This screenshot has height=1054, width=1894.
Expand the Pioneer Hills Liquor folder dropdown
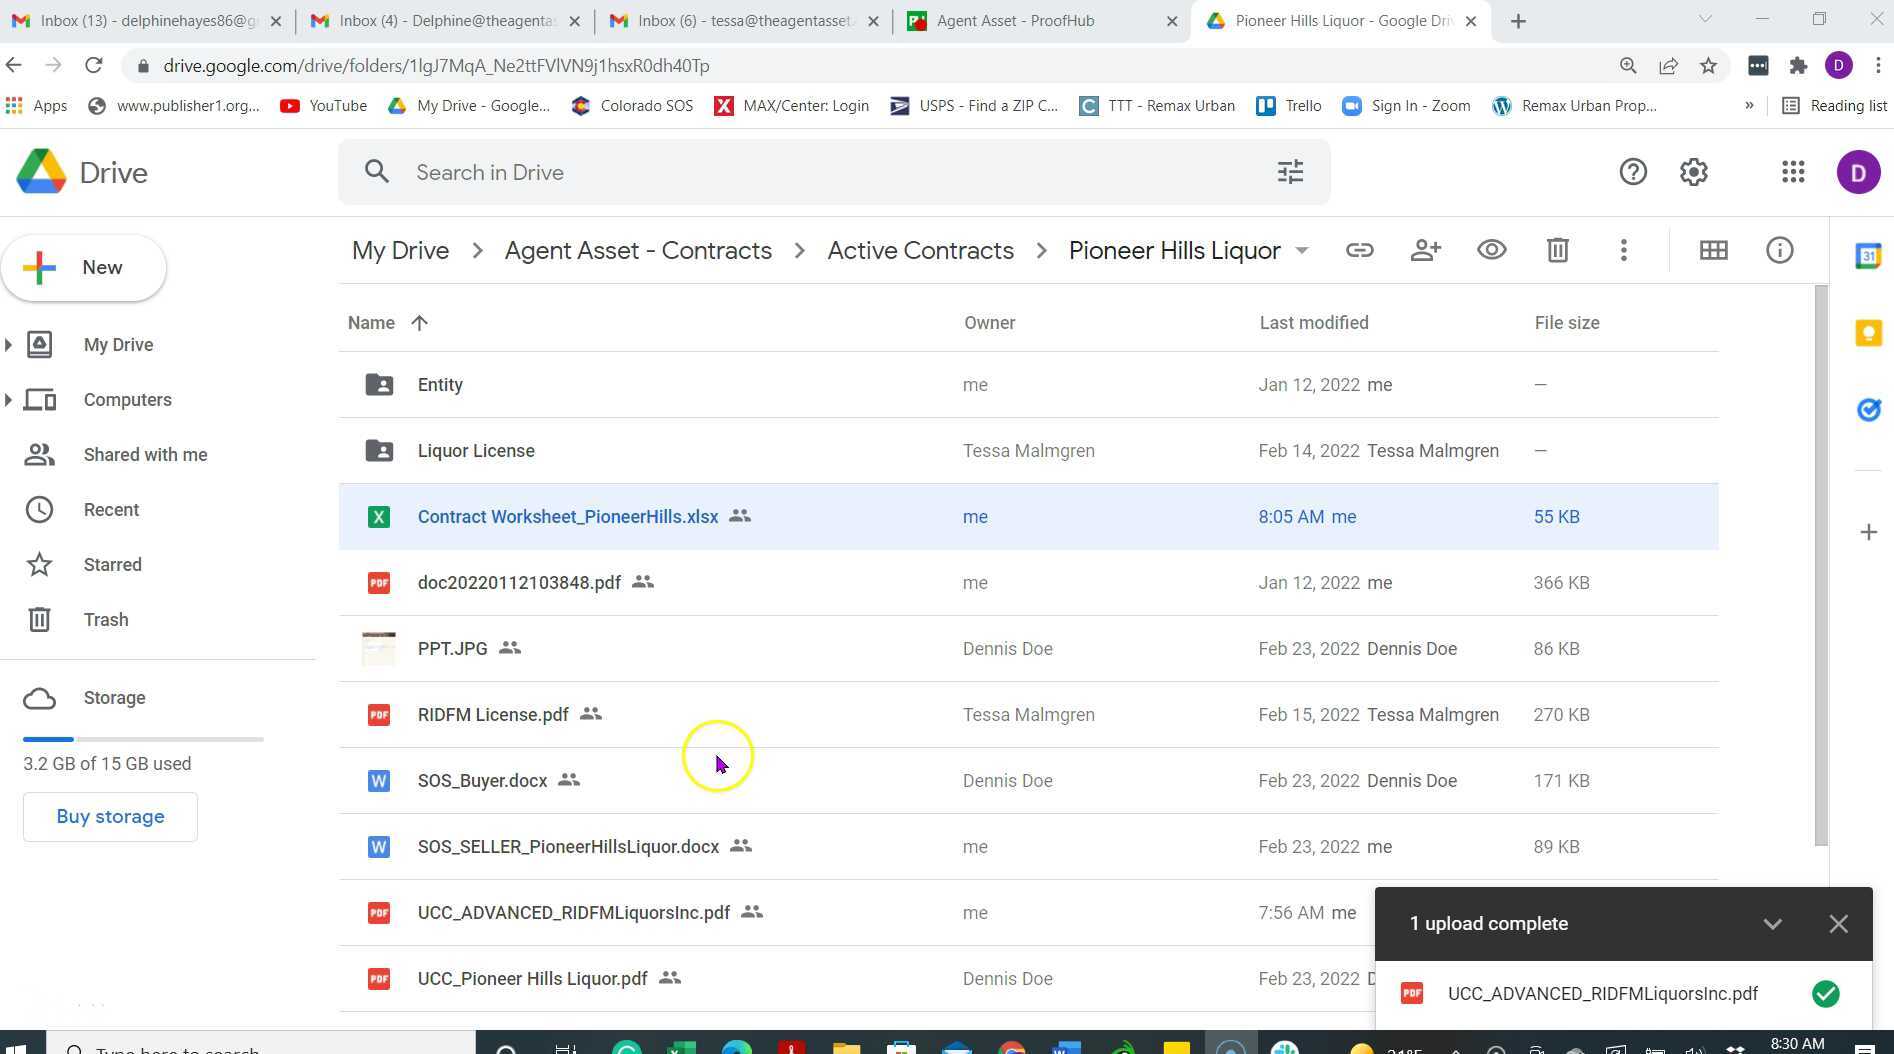[1302, 251]
